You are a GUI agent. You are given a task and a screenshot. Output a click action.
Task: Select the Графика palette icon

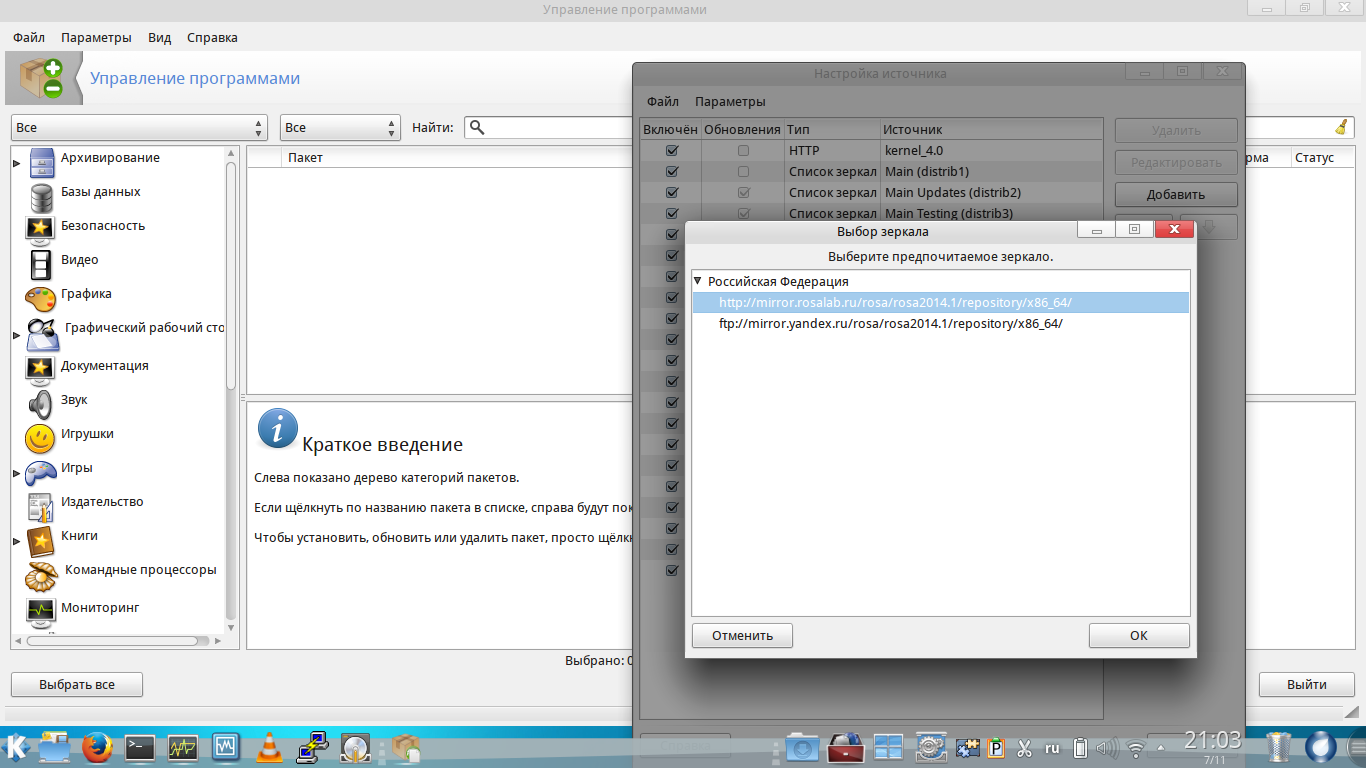coord(40,298)
